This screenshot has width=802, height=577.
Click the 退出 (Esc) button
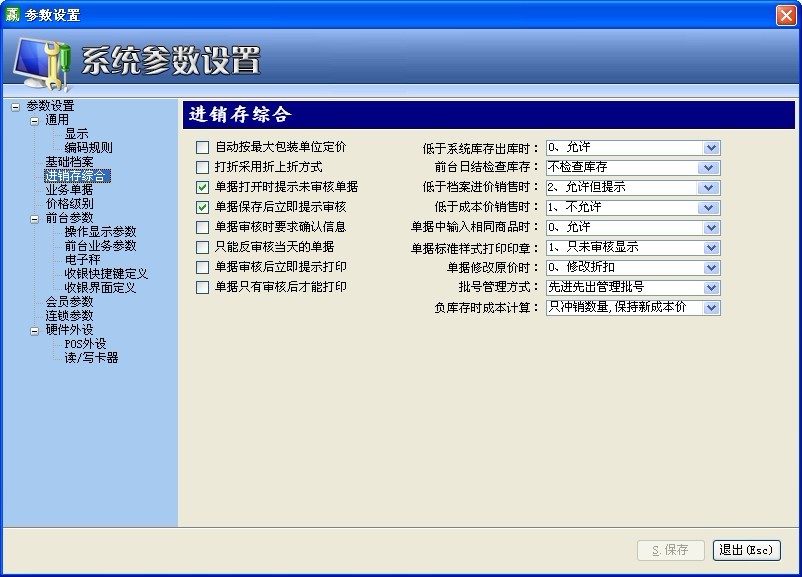pyautogui.click(x=746, y=550)
